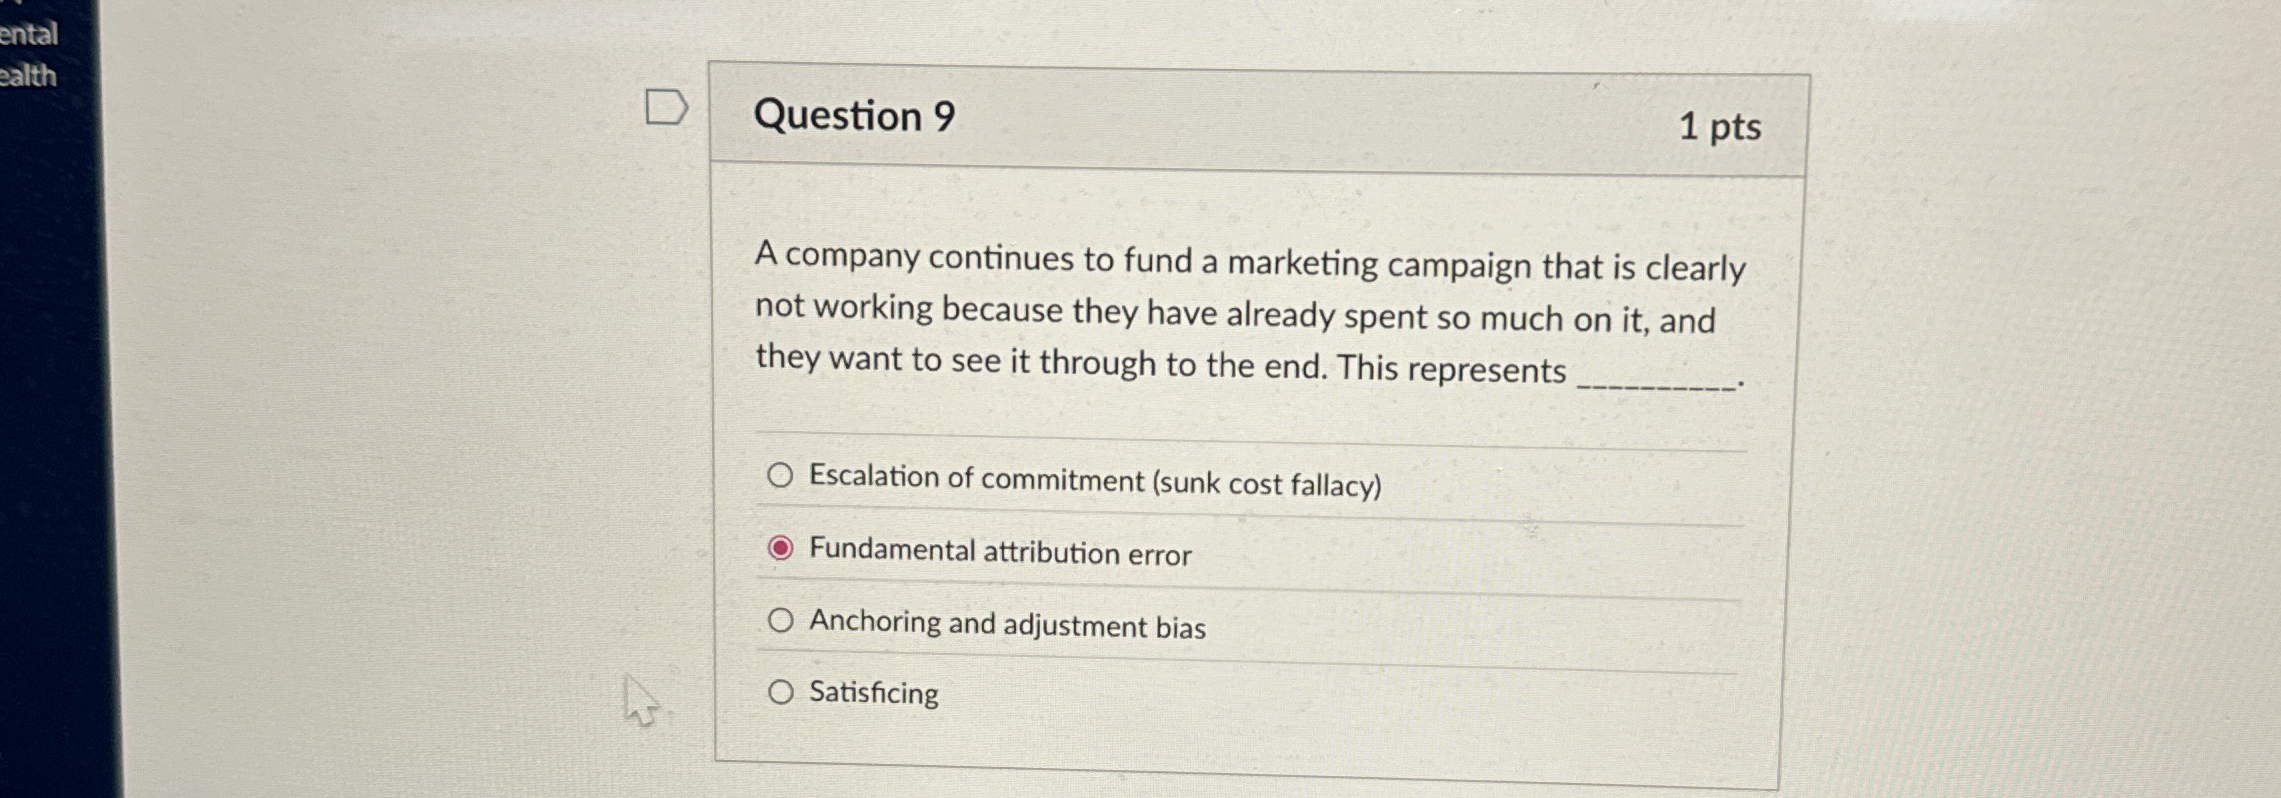
Task: Click the "Fundamental attribution error" answer label
Action: pyautogui.click(x=1000, y=552)
